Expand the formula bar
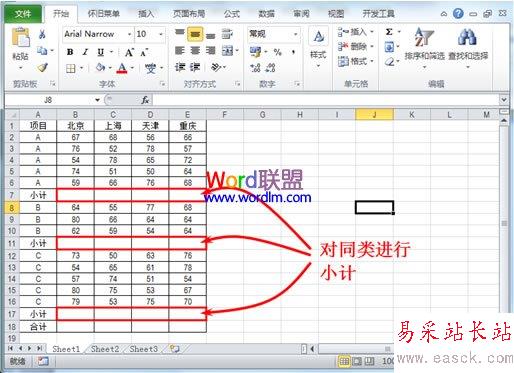514x373 pixels. tap(504, 100)
